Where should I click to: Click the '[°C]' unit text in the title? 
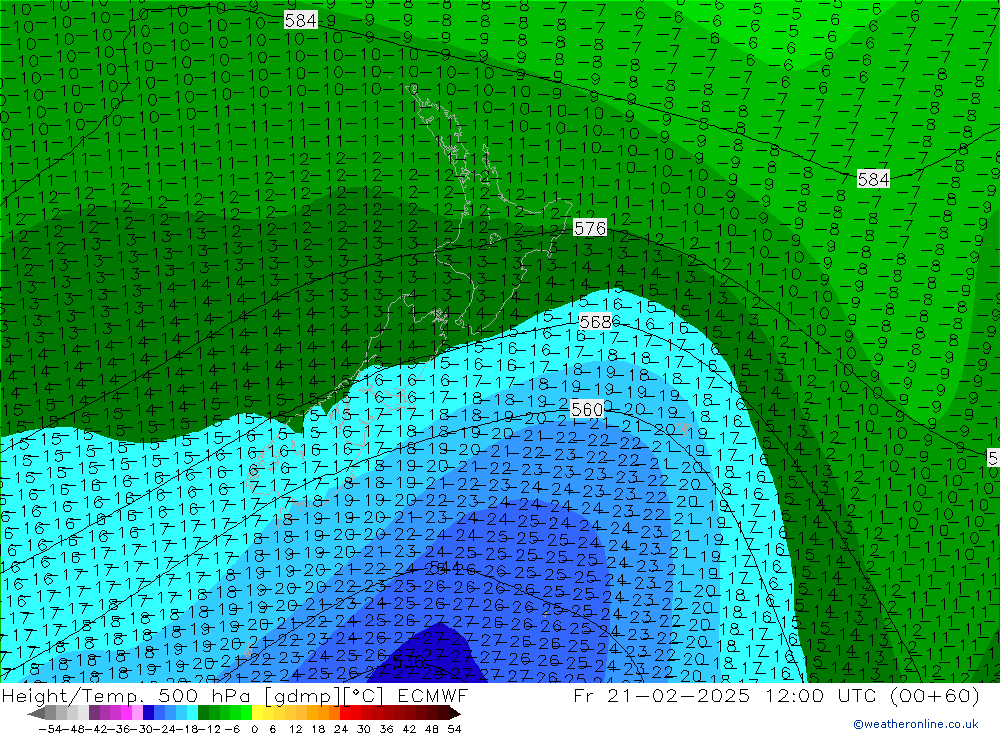364,695
